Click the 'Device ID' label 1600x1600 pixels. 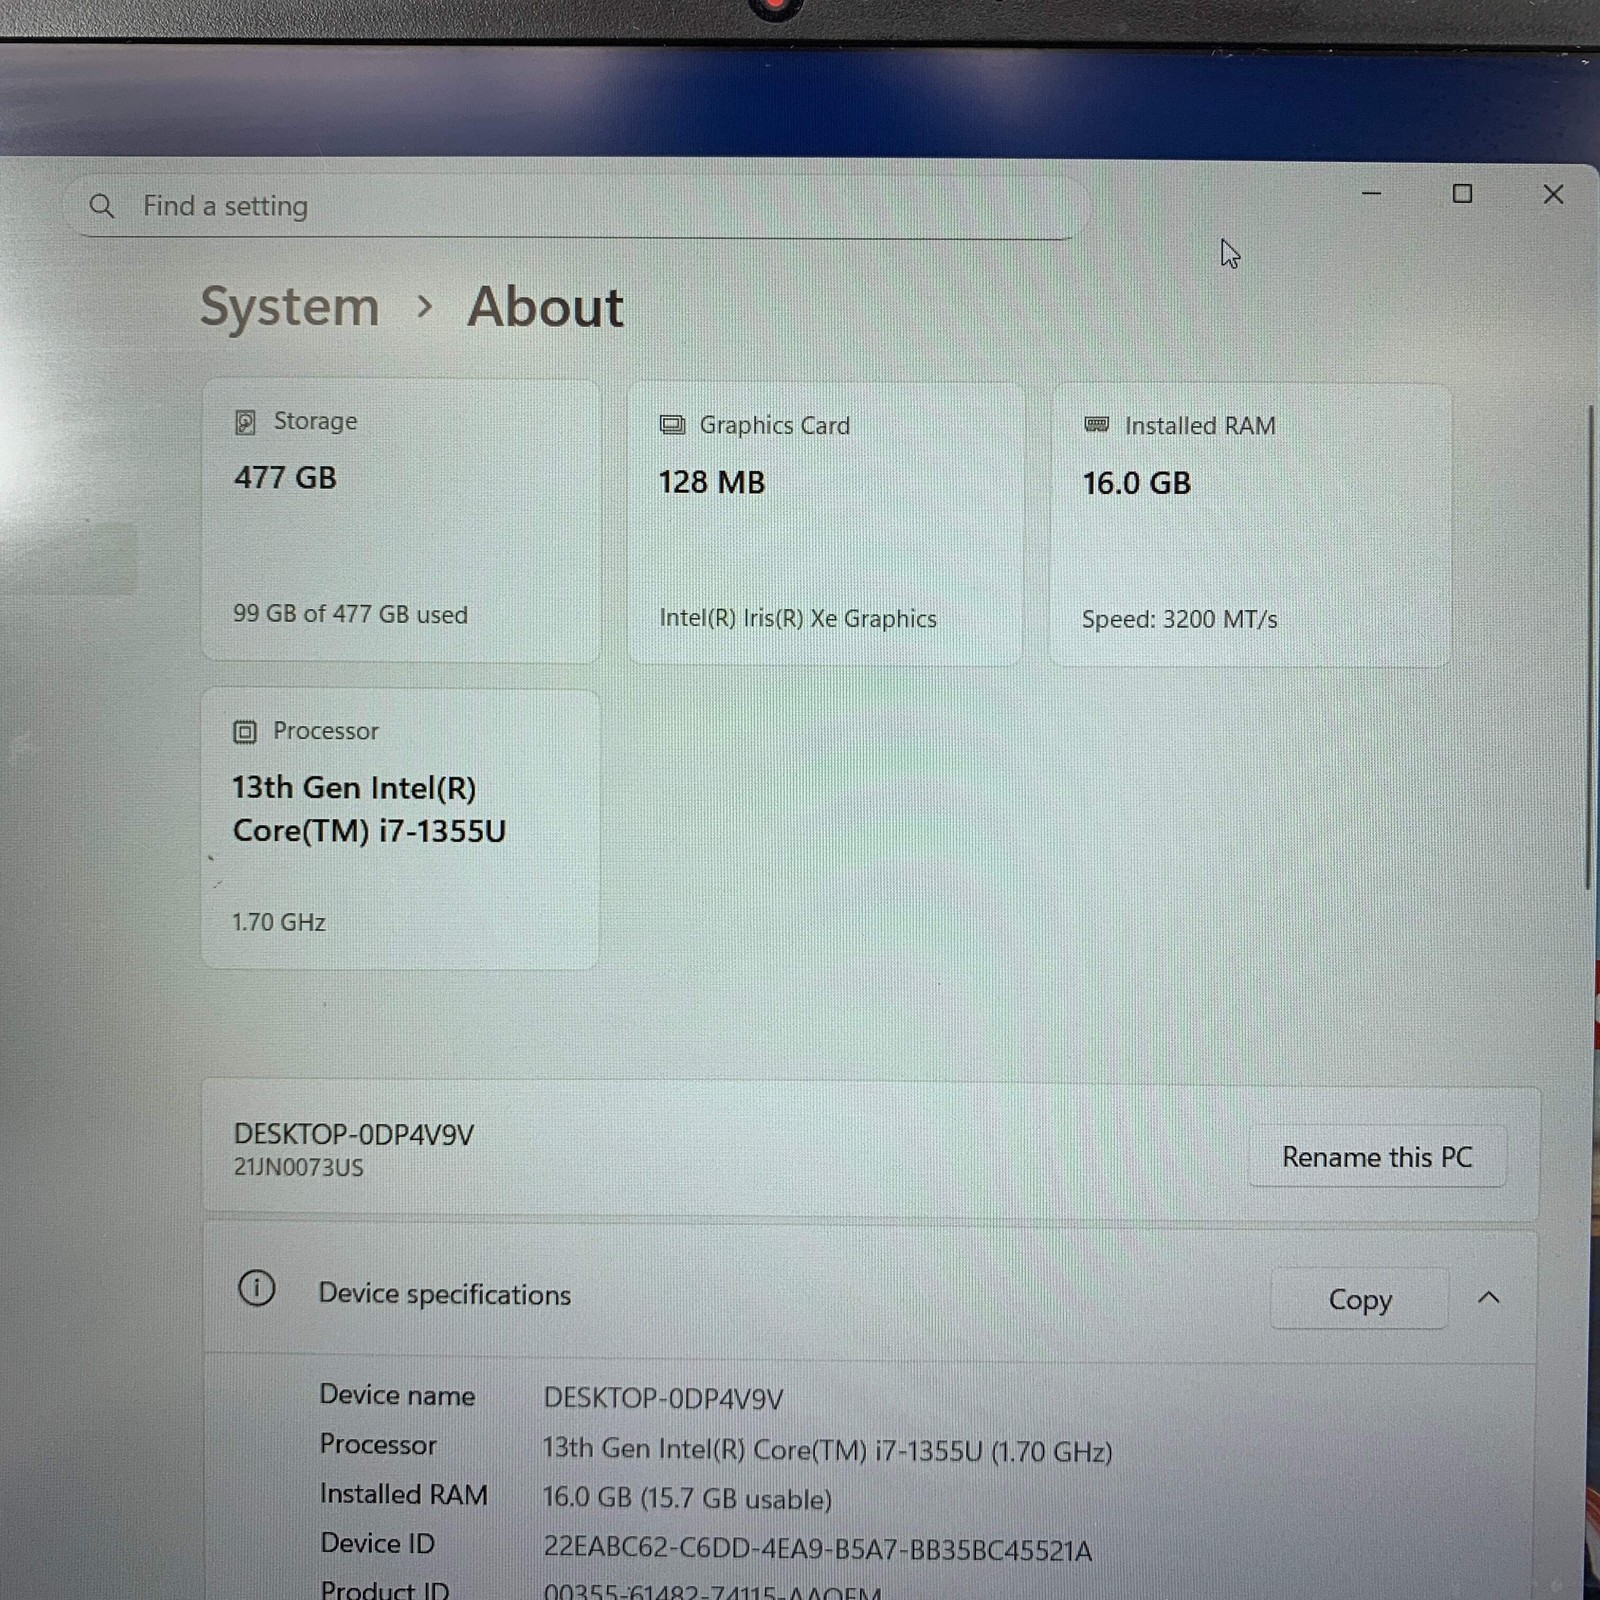[x=377, y=1543]
